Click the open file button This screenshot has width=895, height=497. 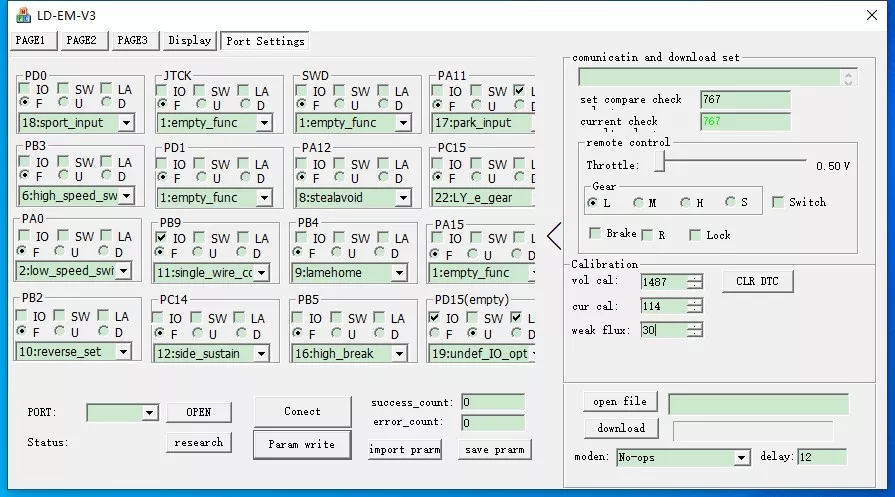[x=620, y=402]
